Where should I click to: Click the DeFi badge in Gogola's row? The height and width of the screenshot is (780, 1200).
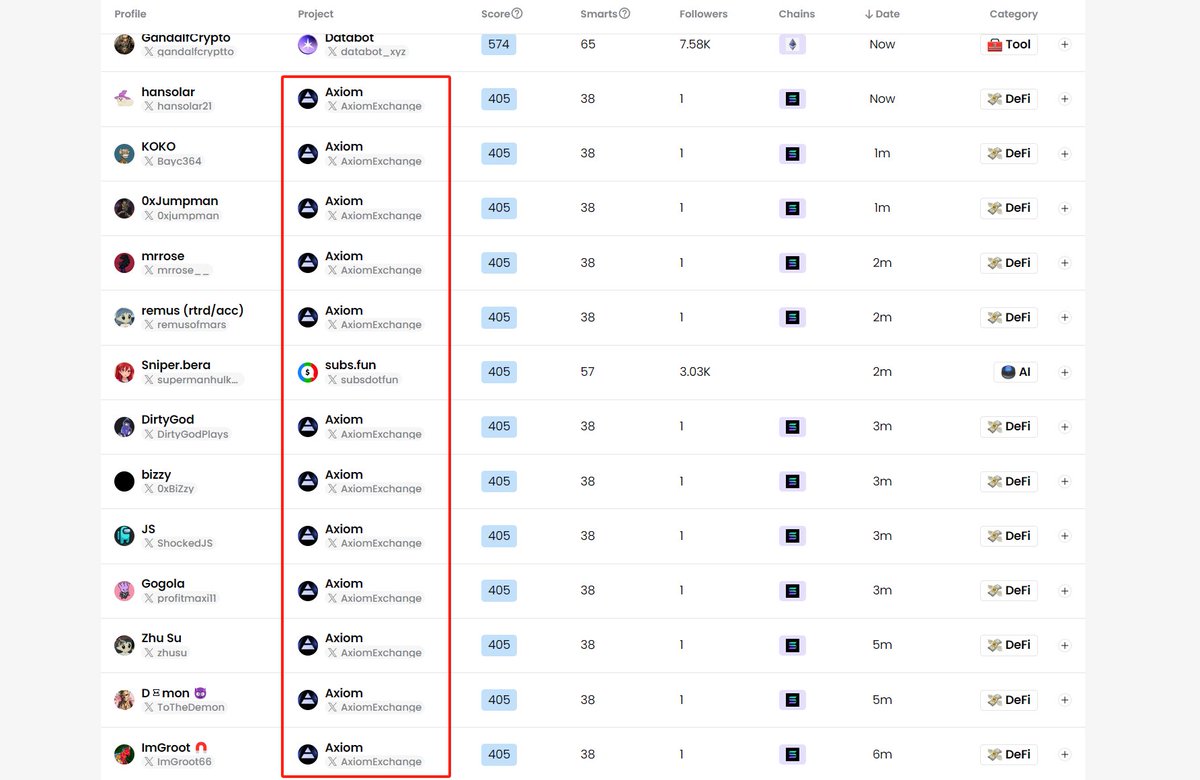1009,590
